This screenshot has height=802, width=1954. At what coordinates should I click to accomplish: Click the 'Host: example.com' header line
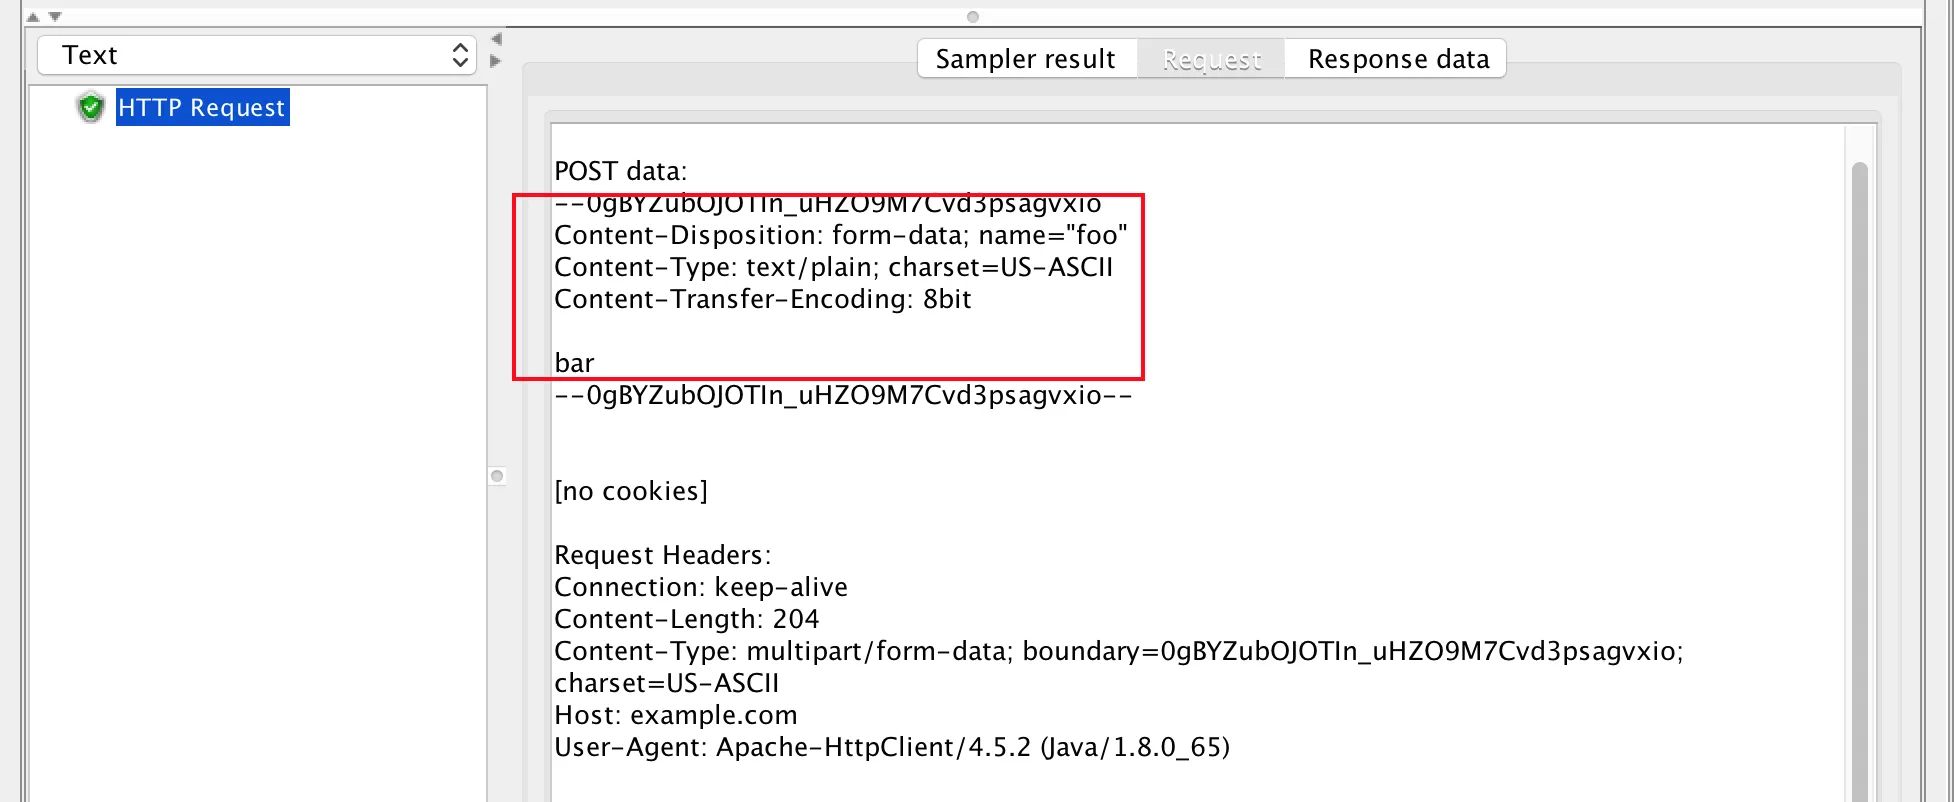click(x=675, y=715)
